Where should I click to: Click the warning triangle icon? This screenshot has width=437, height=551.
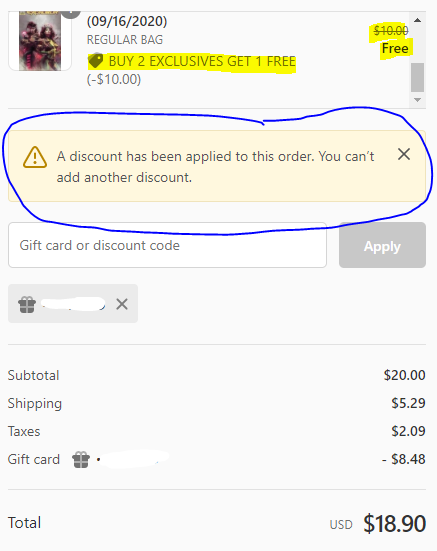click(35, 157)
